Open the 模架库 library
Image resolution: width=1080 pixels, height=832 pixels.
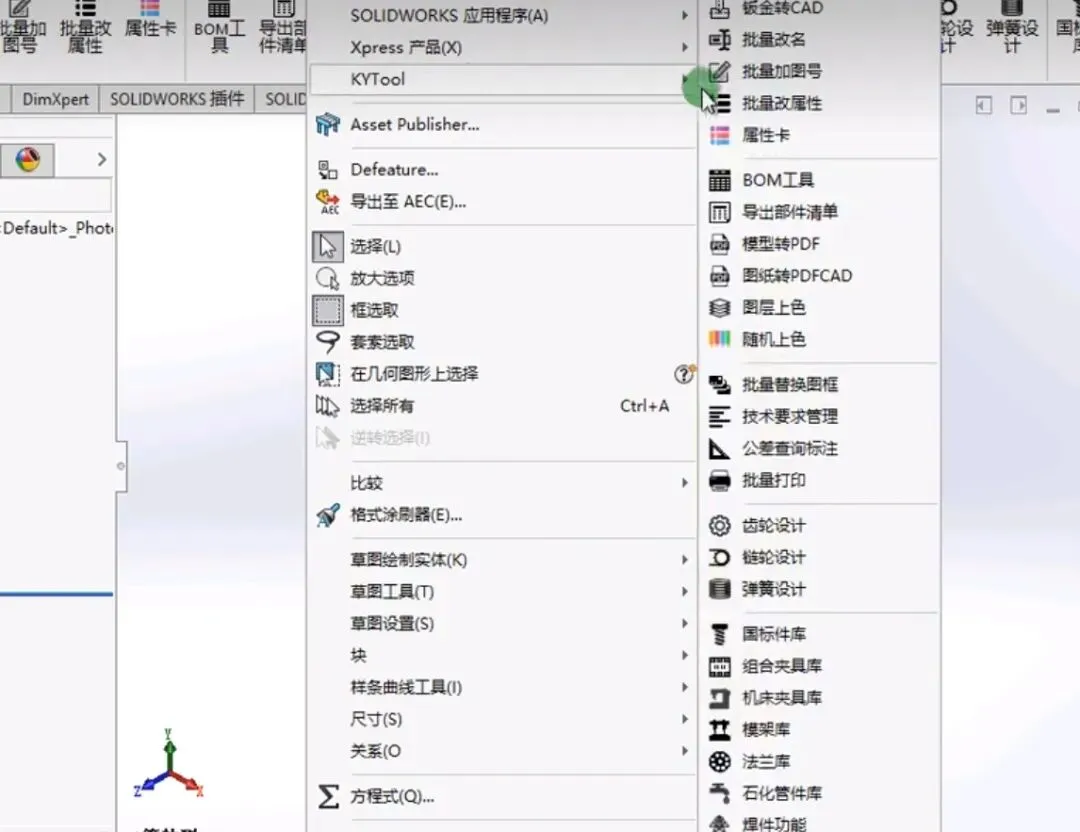tap(765, 729)
